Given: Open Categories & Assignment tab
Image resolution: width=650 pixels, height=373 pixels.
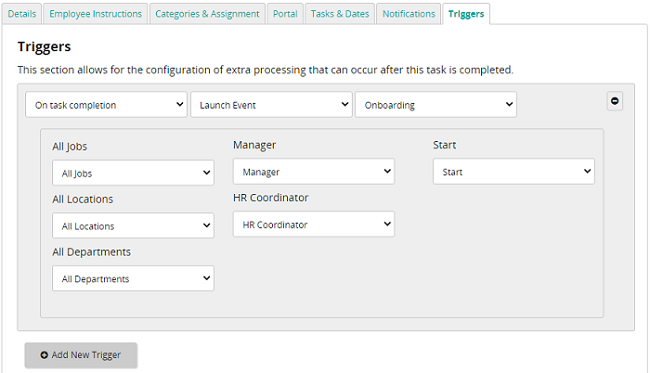Looking at the screenshot, I should click(x=207, y=14).
